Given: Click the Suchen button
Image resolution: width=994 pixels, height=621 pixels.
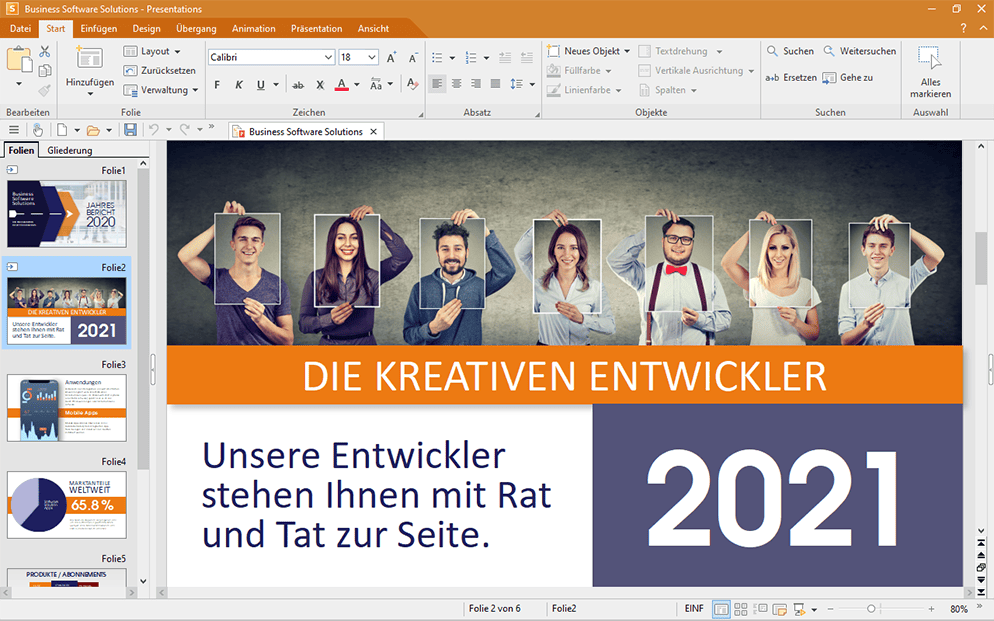Looking at the screenshot, I should 790,51.
